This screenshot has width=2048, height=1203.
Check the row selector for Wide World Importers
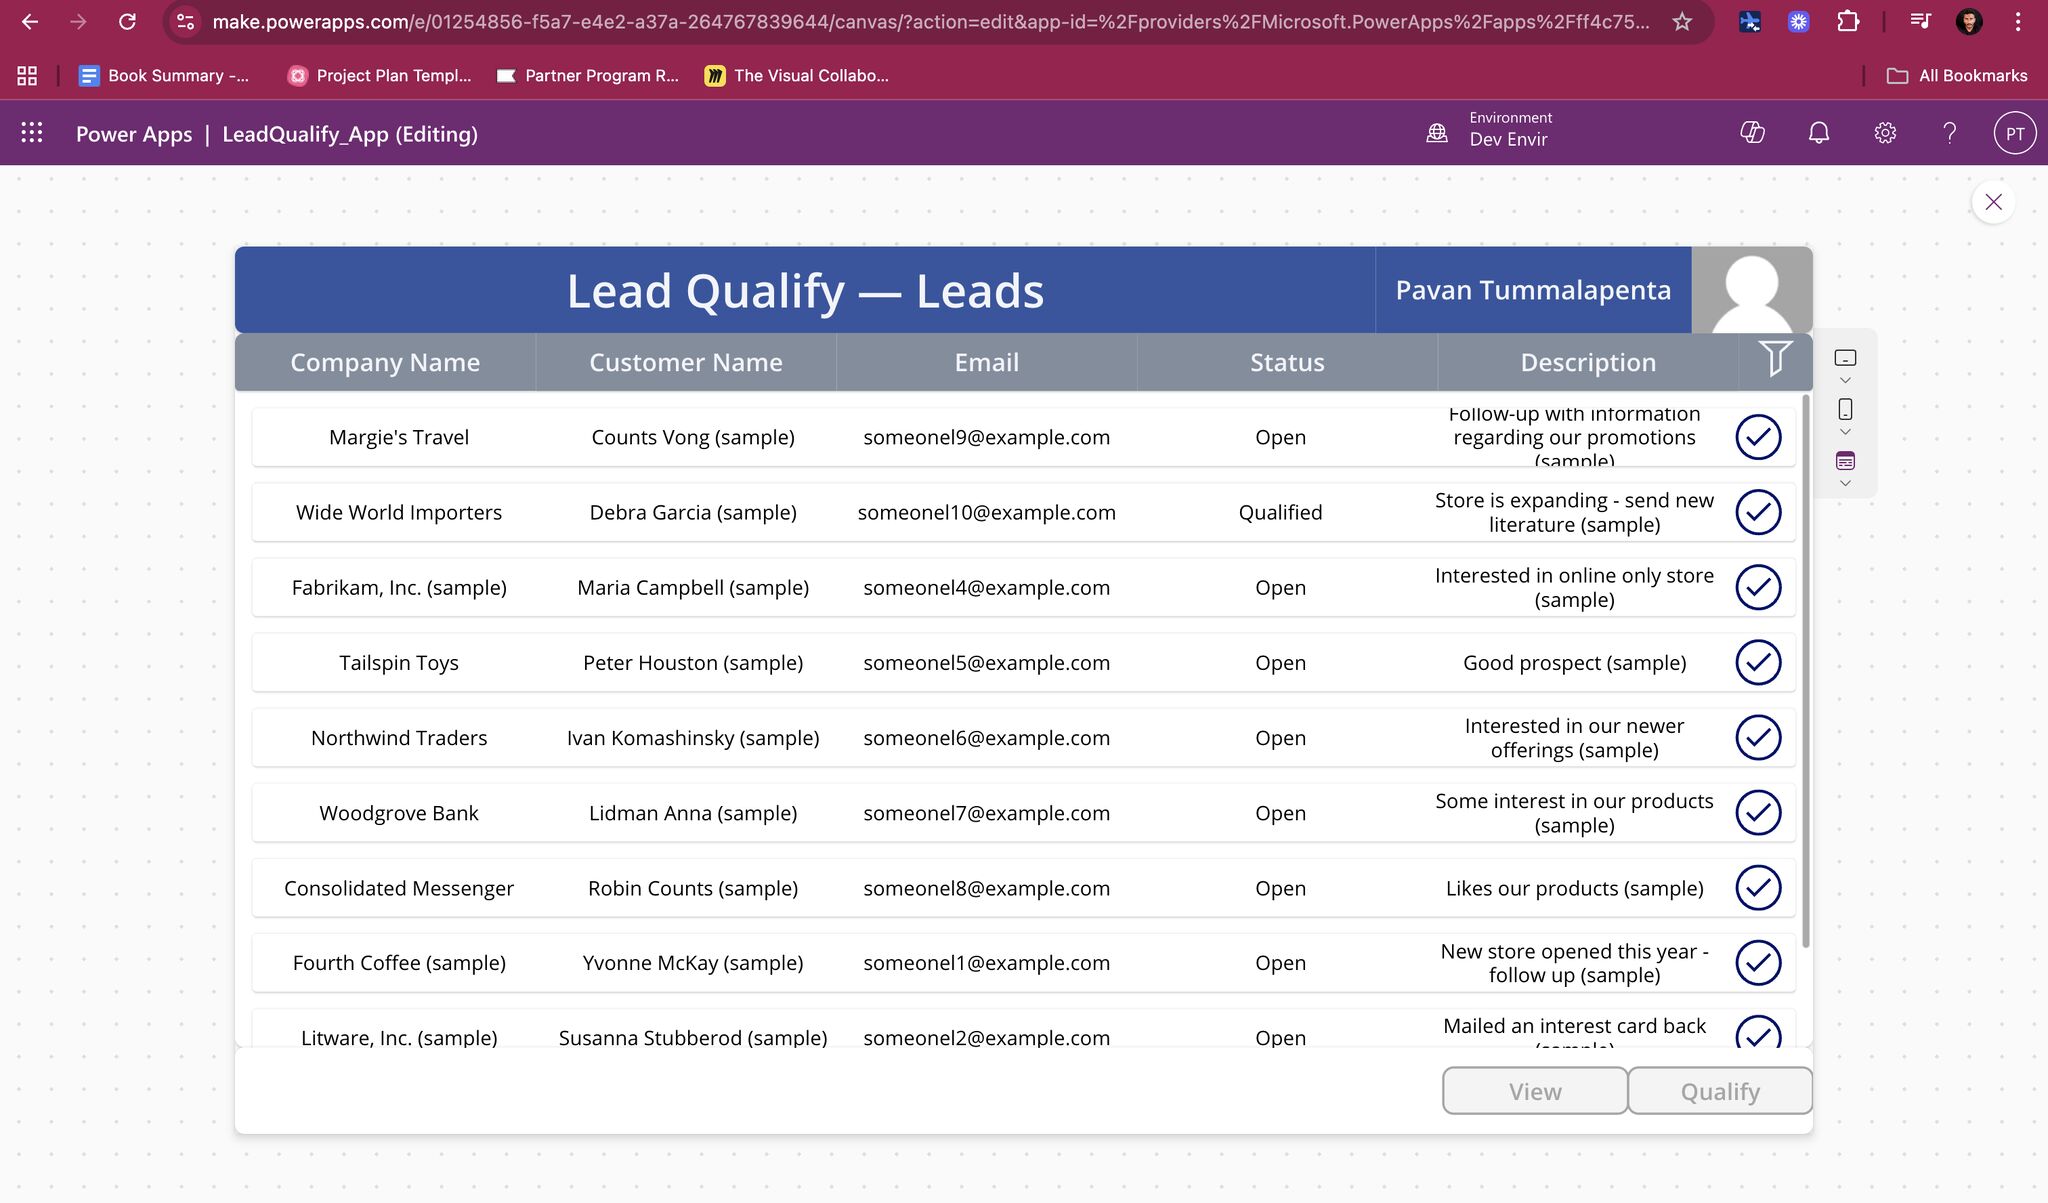click(1760, 512)
